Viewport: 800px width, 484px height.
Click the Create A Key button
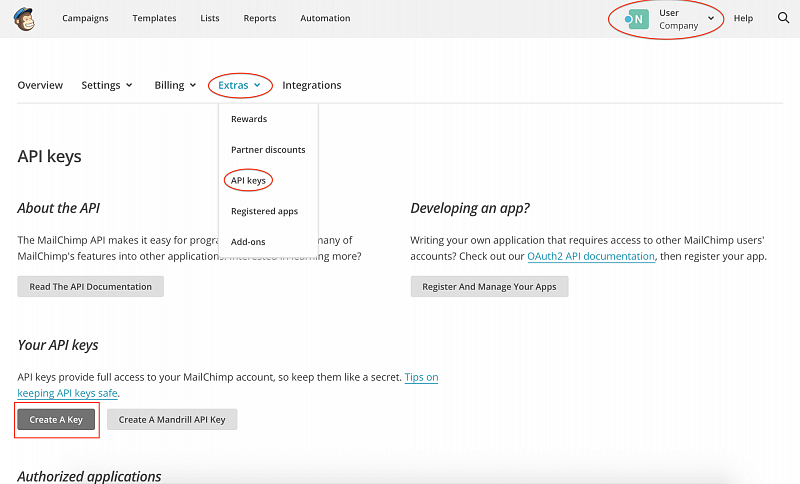click(56, 419)
